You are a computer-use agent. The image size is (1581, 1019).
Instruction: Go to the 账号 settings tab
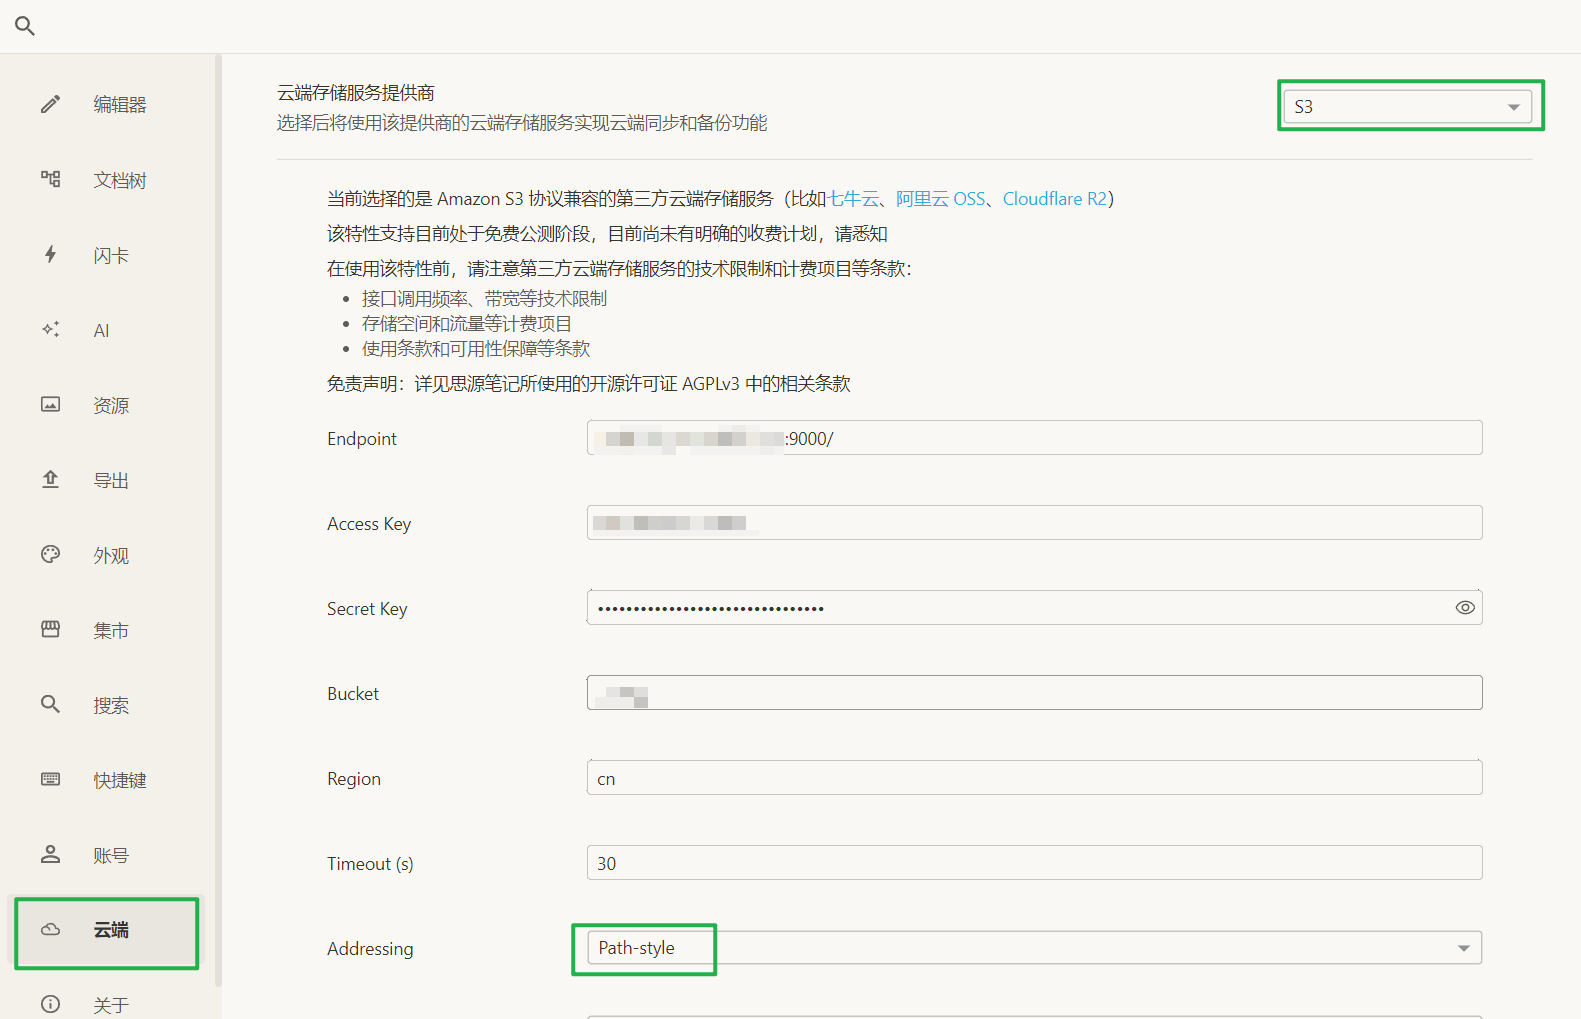(x=106, y=854)
